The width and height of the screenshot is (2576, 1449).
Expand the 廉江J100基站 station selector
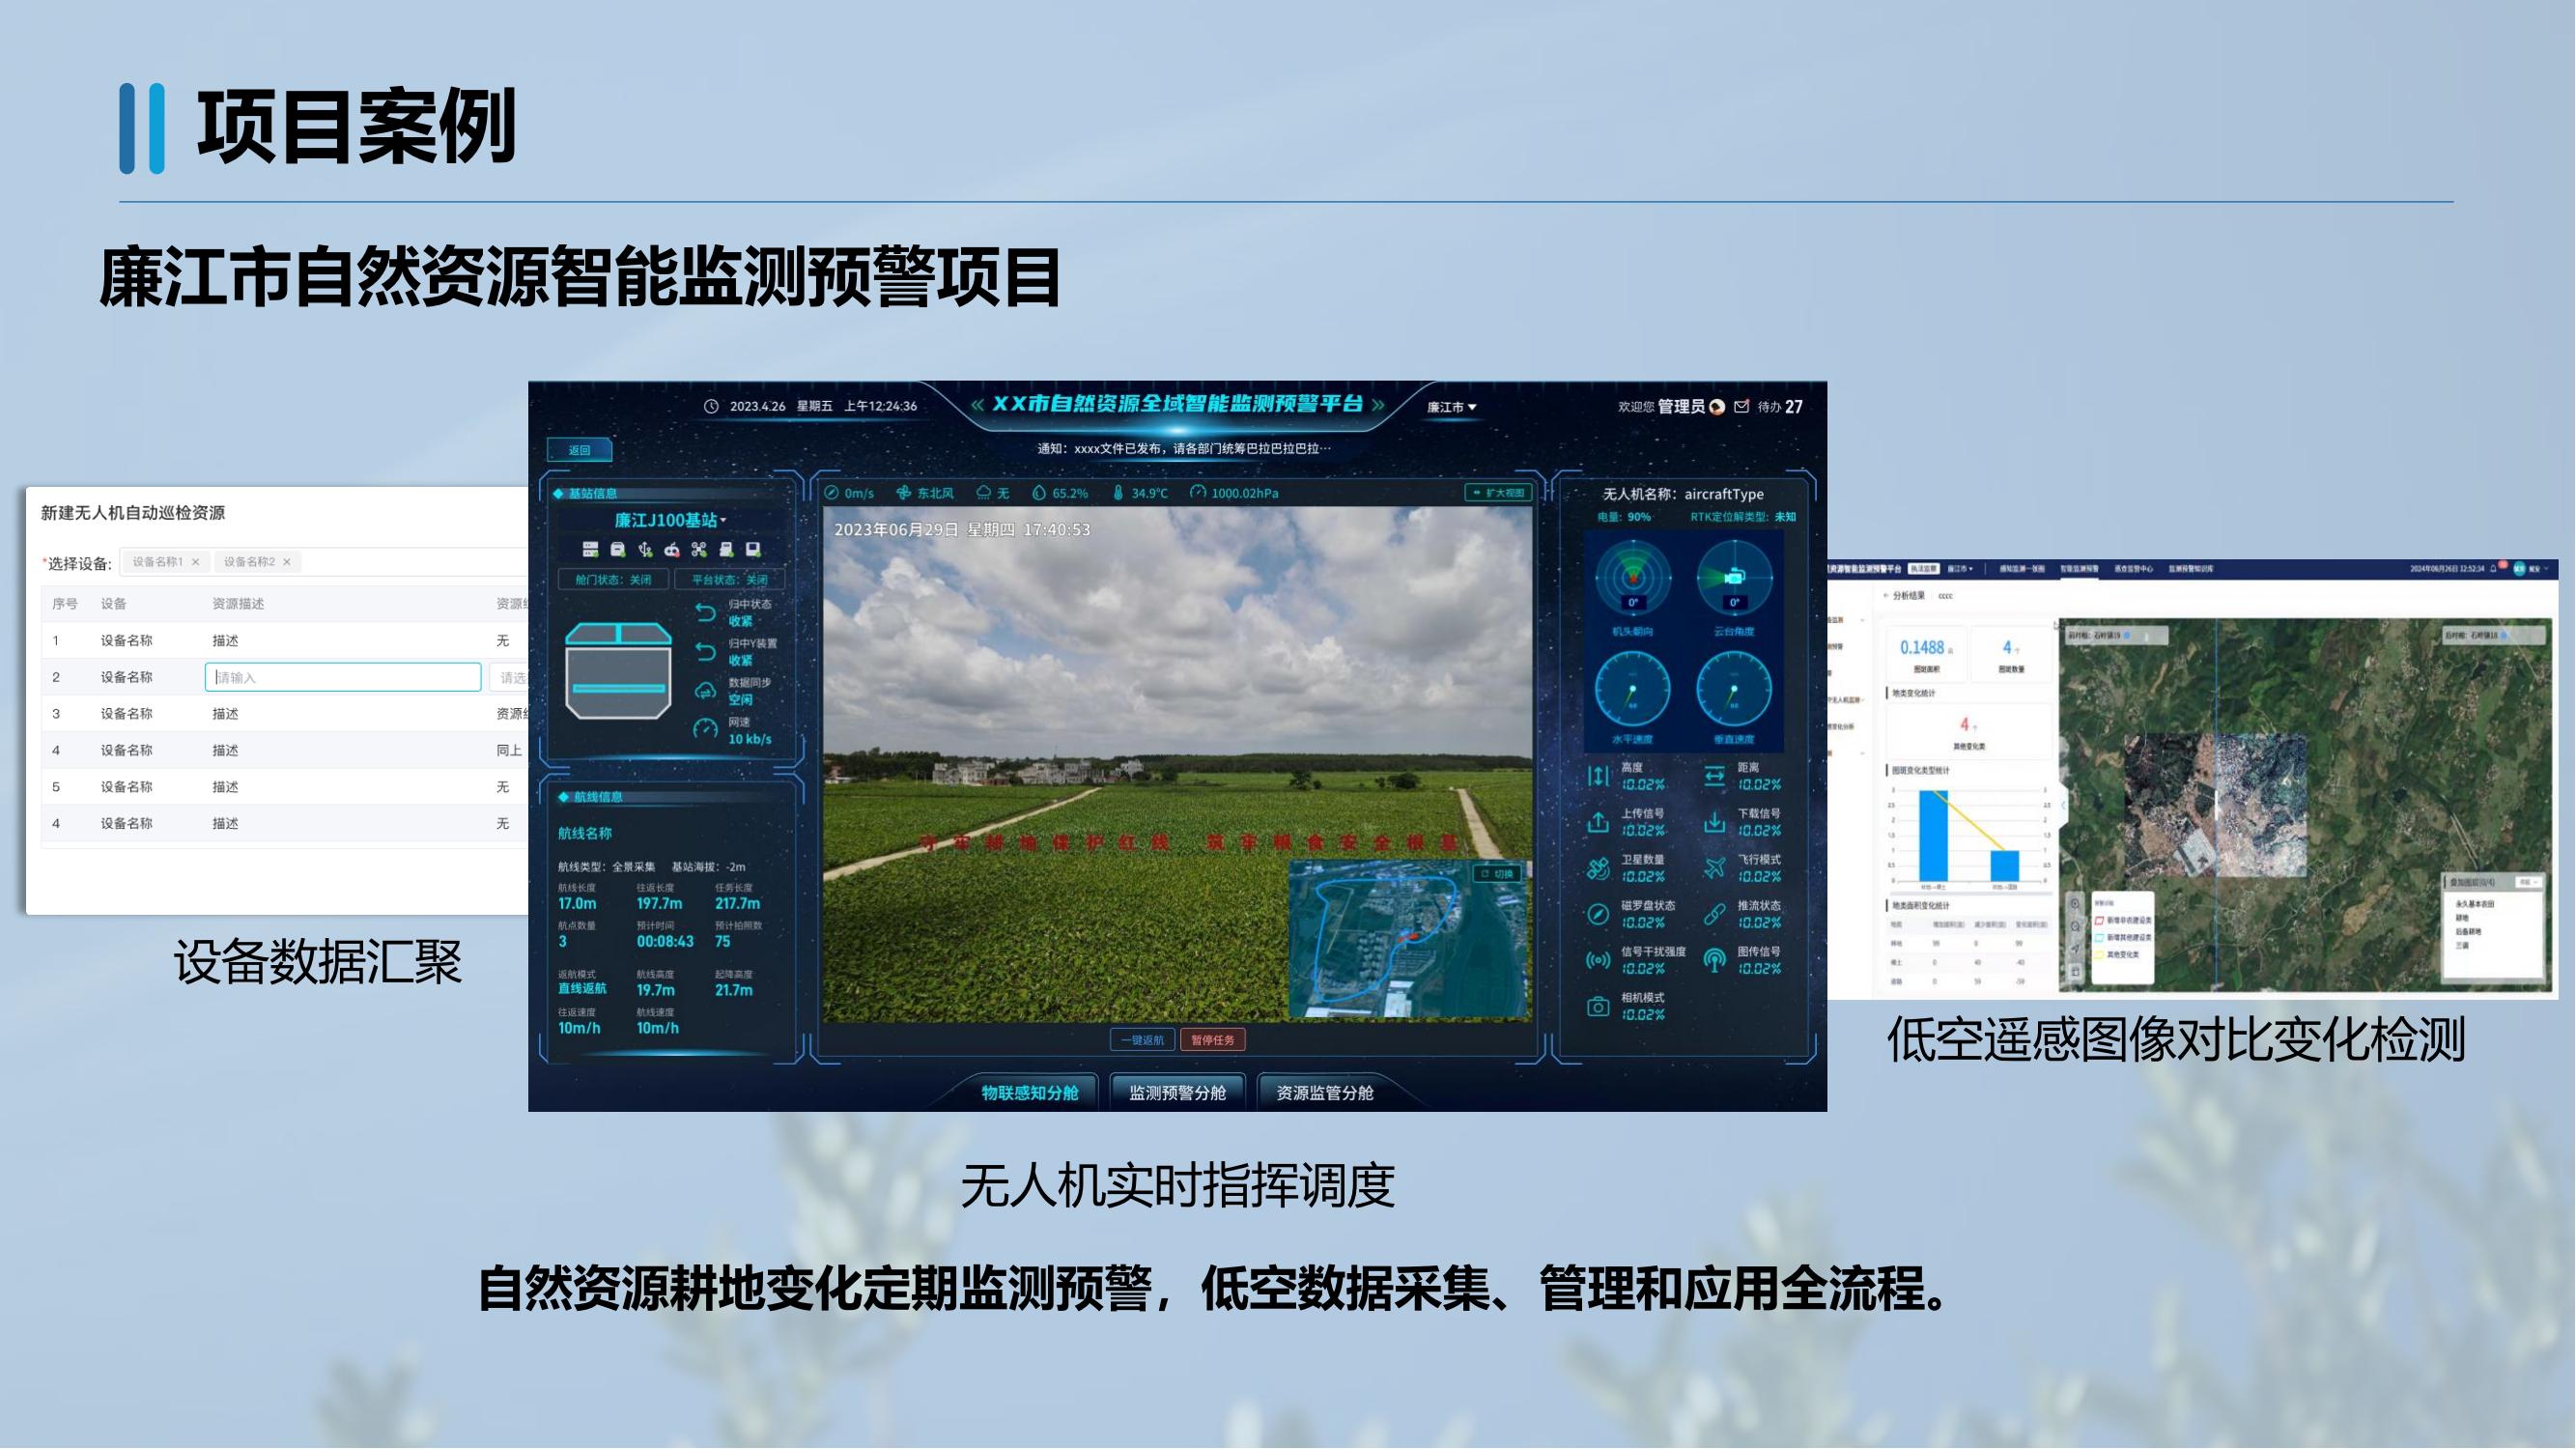point(670,520)
